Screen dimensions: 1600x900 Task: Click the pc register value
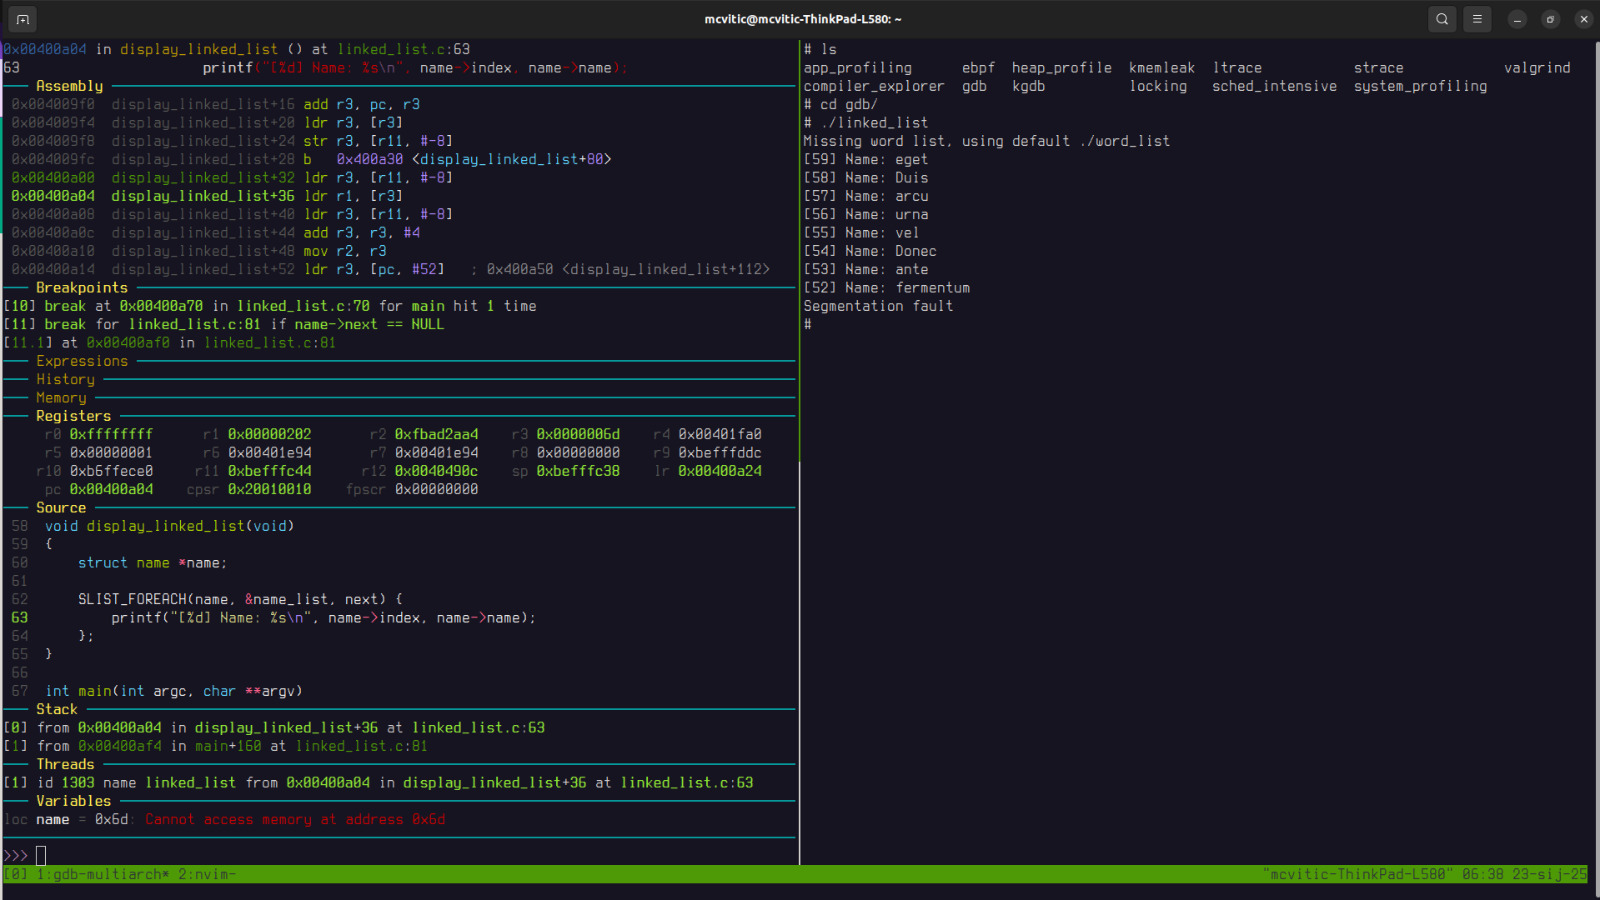tap(111, 489)
